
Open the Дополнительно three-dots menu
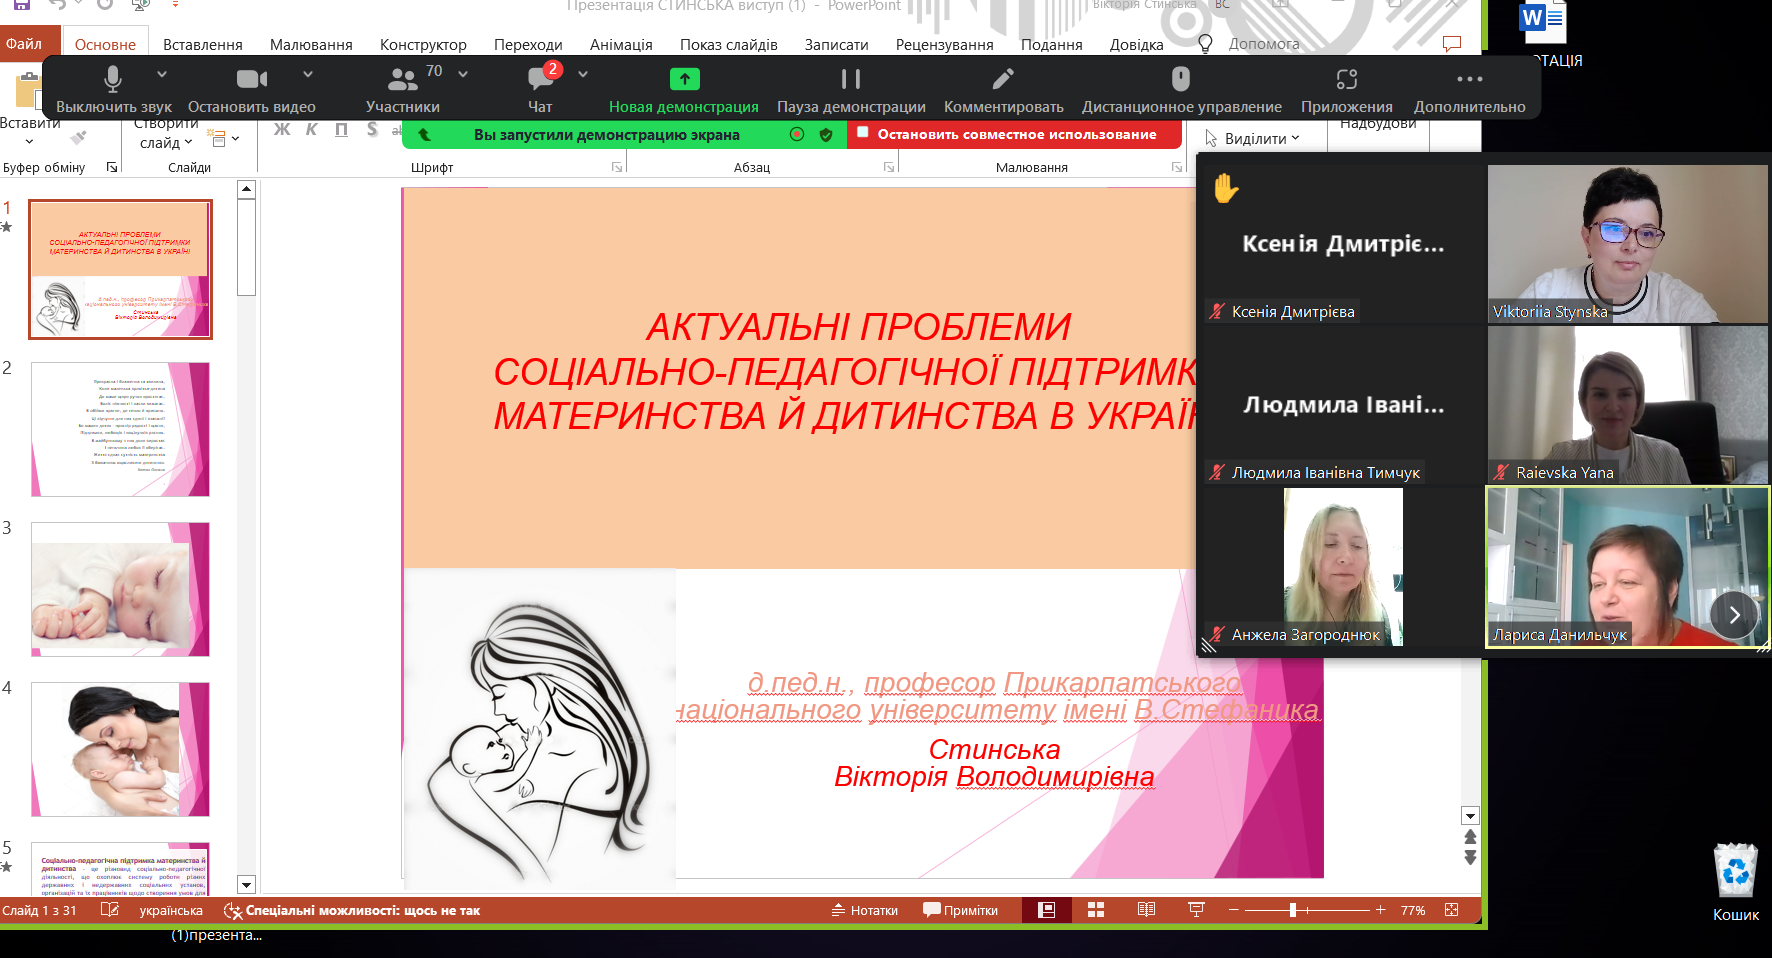point(1469,79)
